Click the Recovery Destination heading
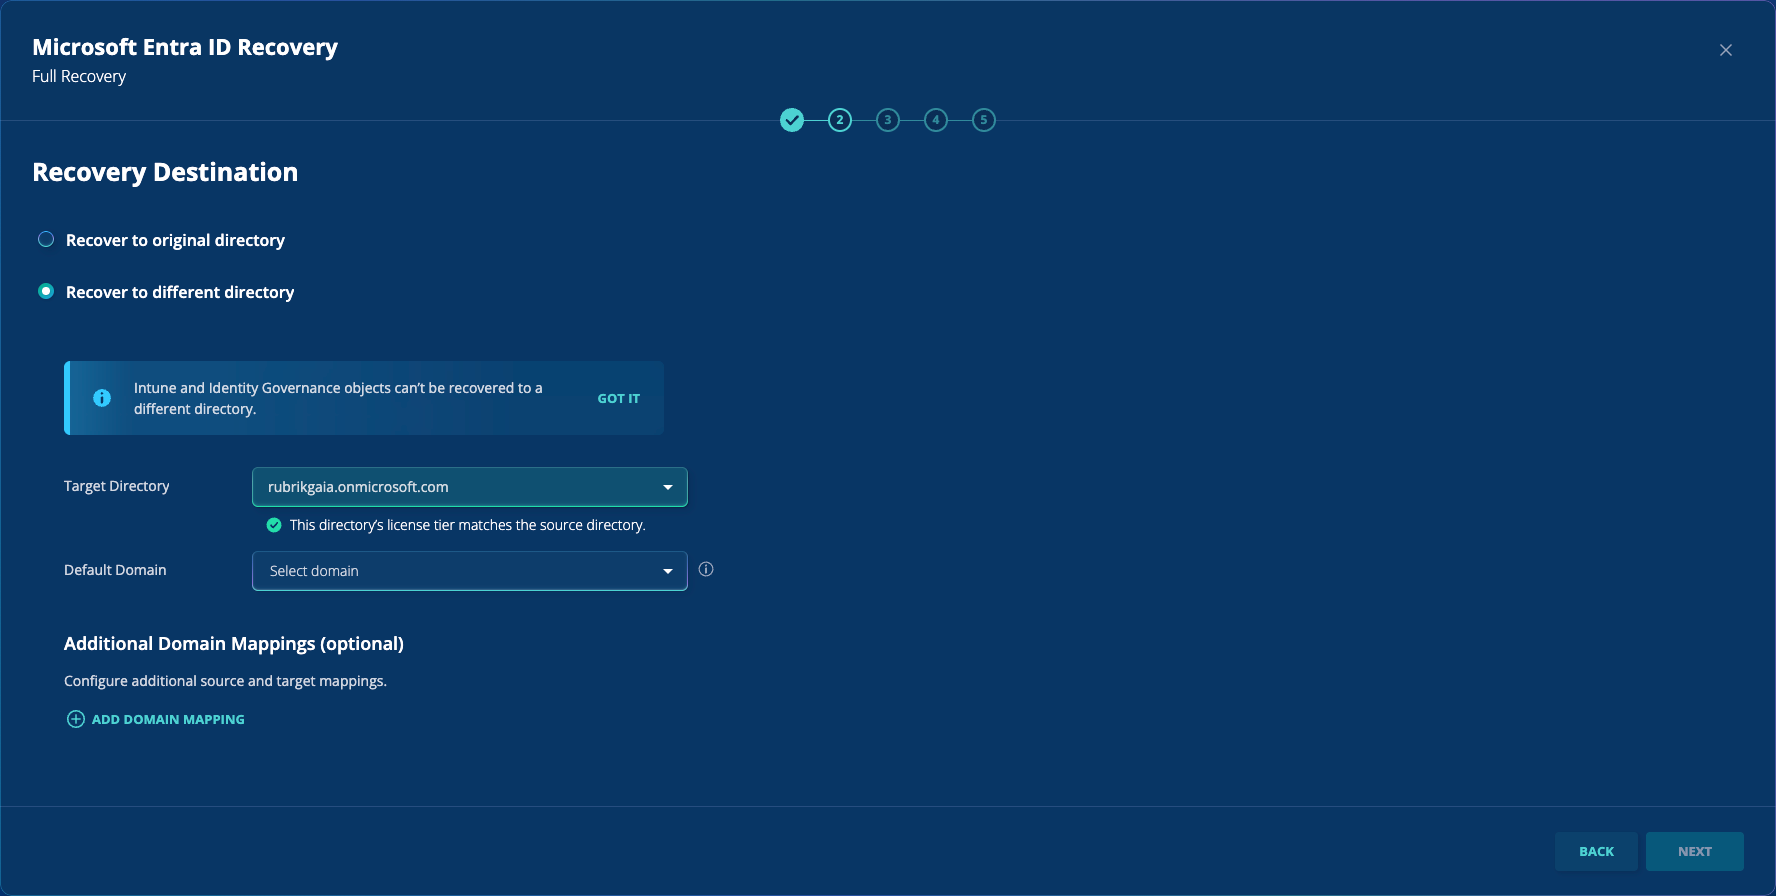The image size is (1776, 896). coord(165,172)
